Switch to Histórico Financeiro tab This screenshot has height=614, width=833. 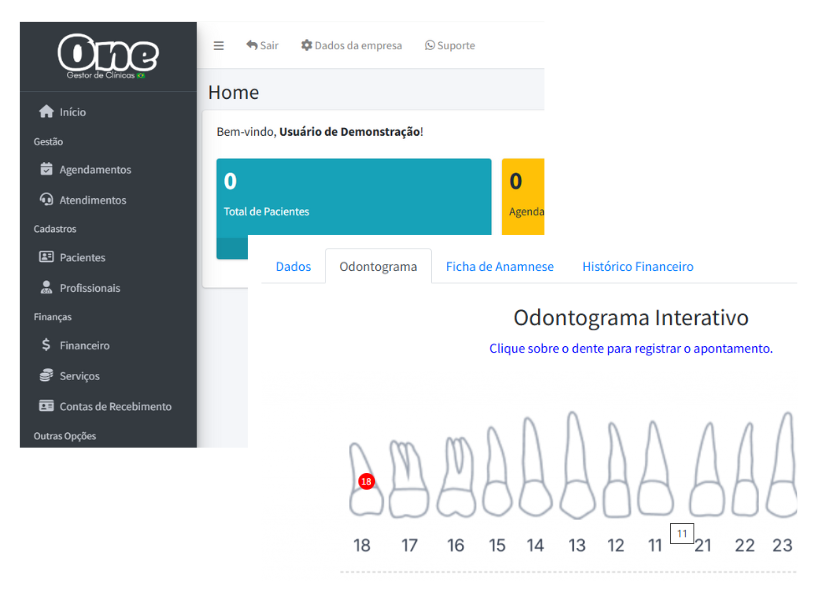tap(637, 267)
